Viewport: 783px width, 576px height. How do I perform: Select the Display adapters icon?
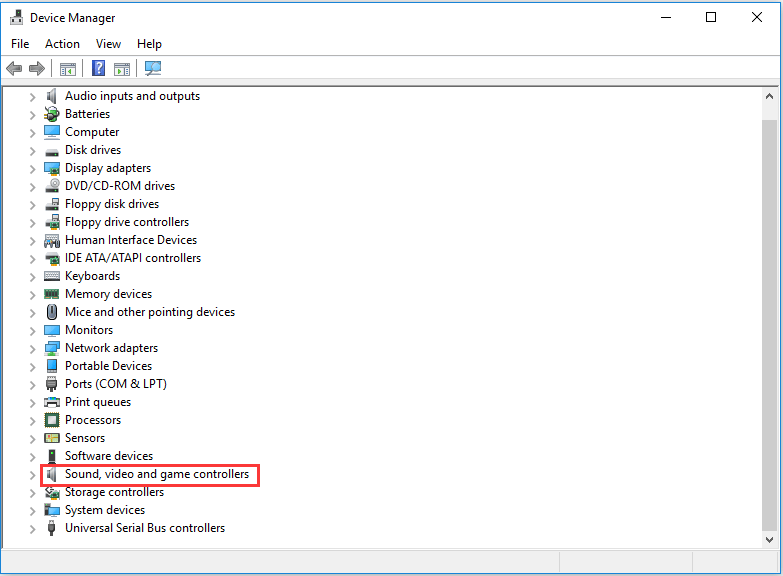pos(51,168)
